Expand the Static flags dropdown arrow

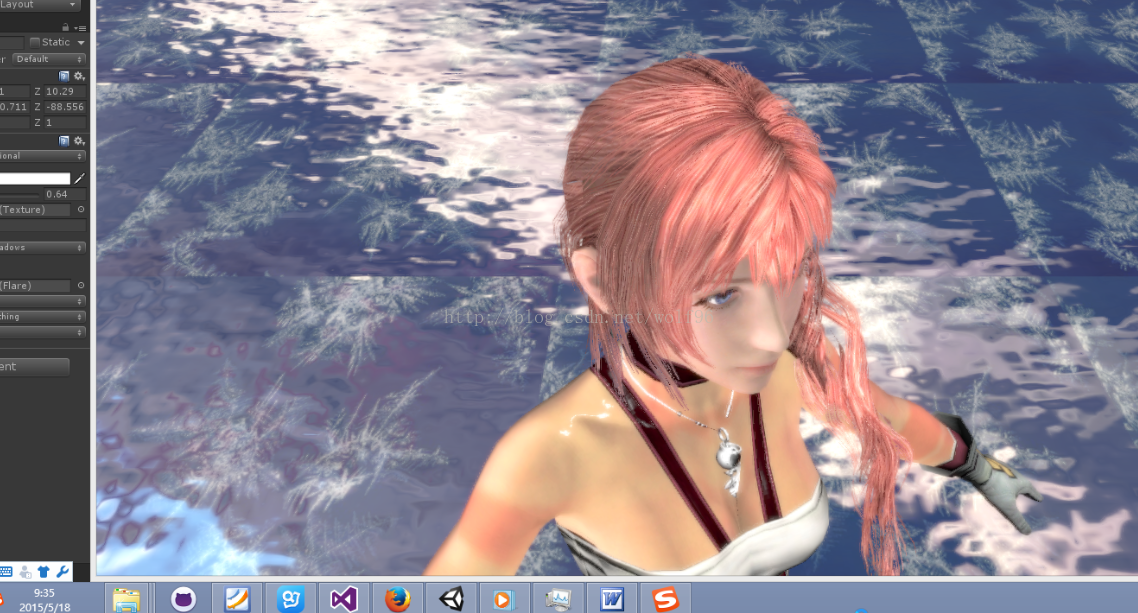[x=81, y=43]
